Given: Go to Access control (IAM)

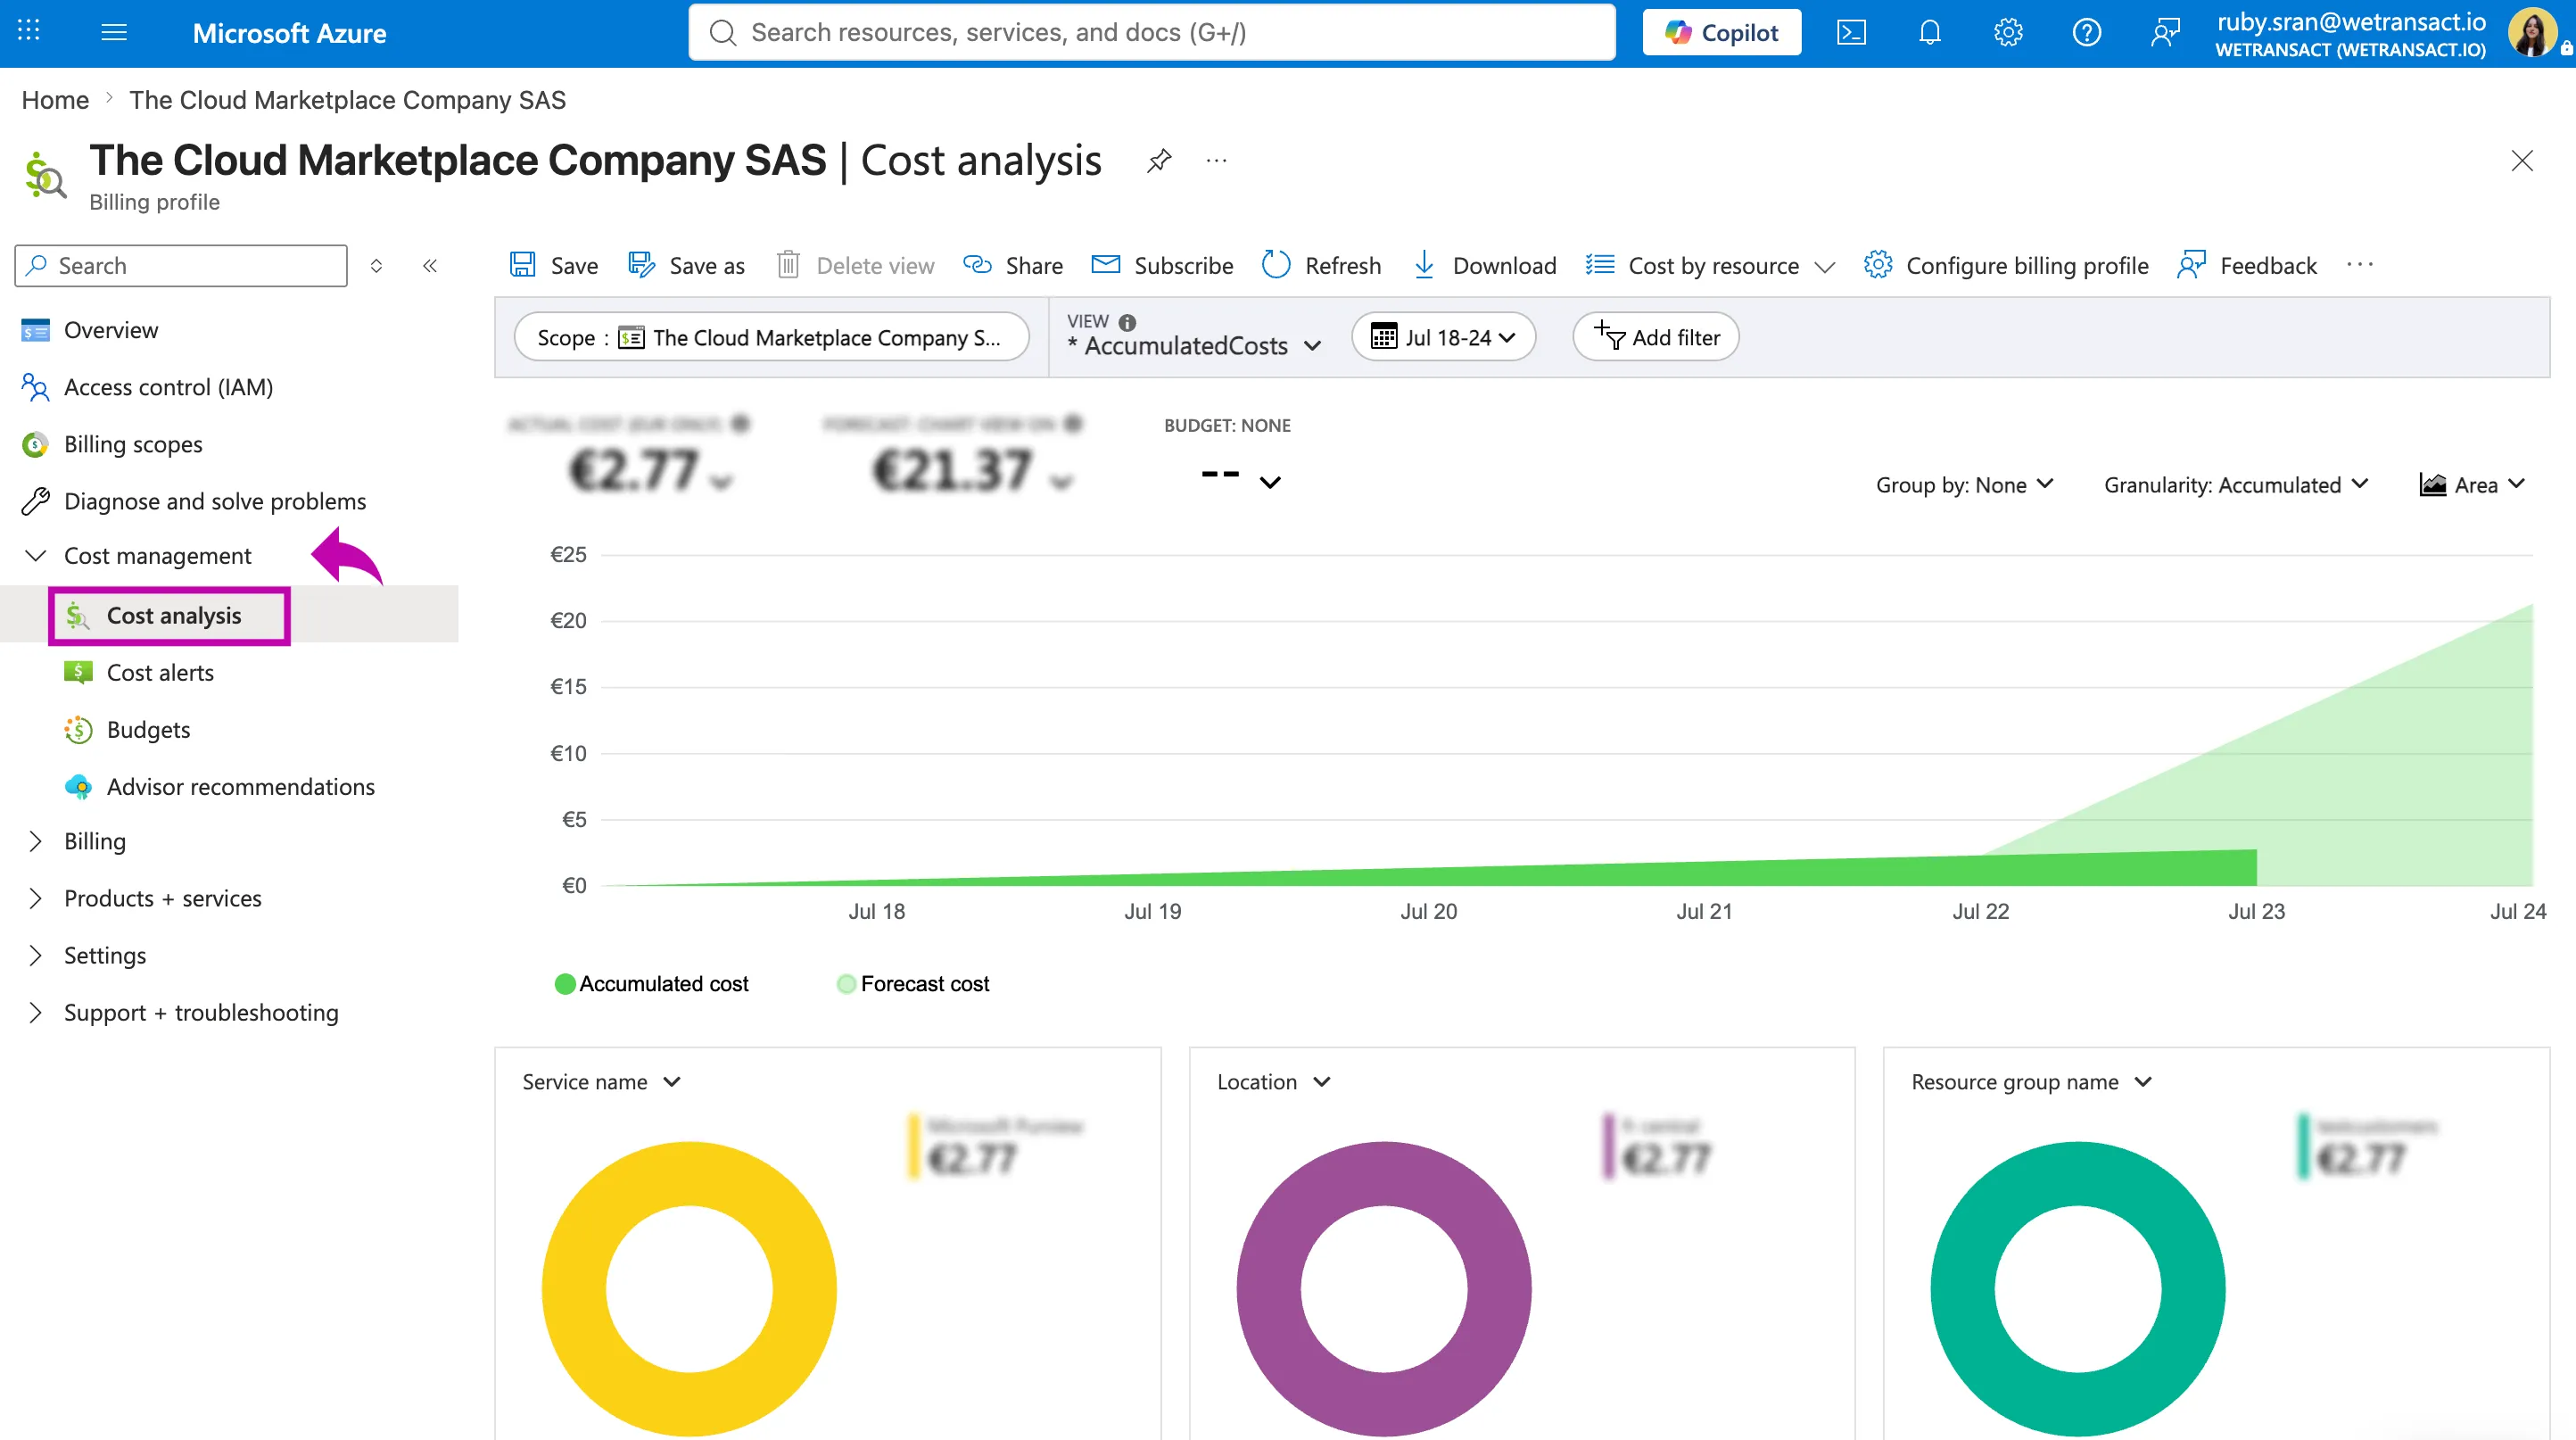Looking at the screenshot, I should 168,387.
